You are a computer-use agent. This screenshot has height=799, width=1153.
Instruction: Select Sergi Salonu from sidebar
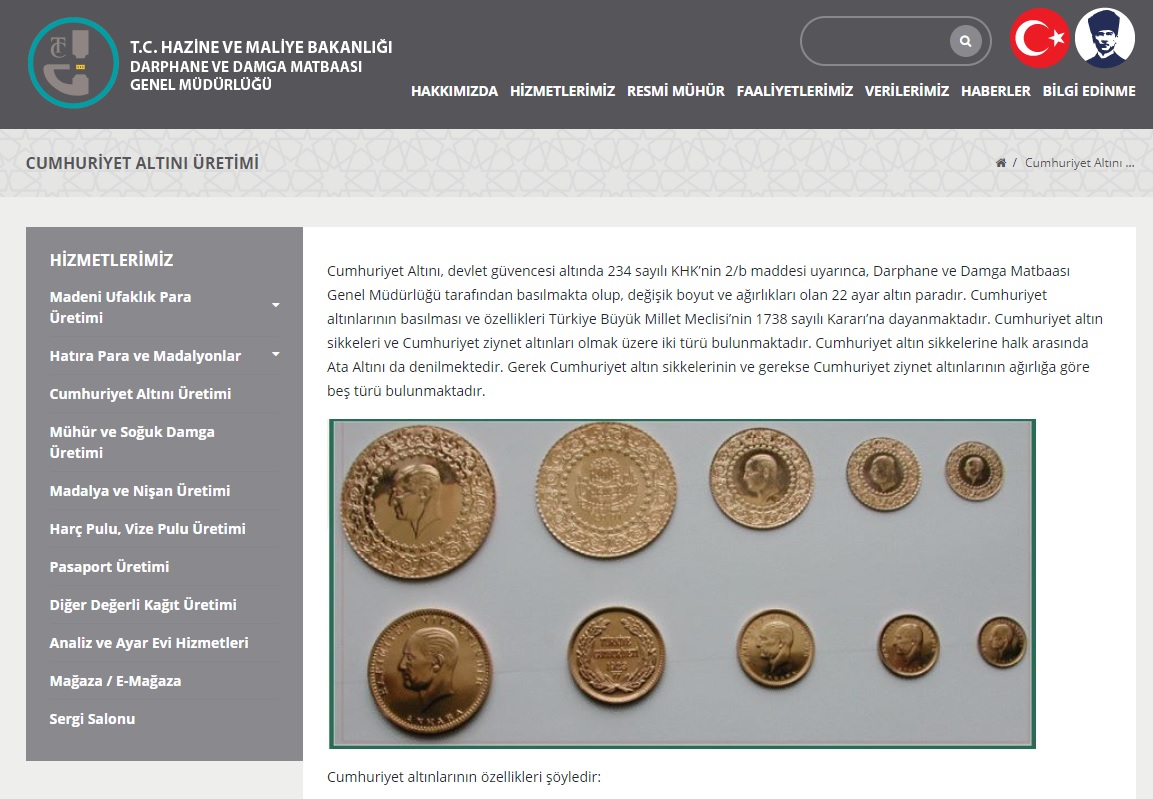click(x=92, y=719)
